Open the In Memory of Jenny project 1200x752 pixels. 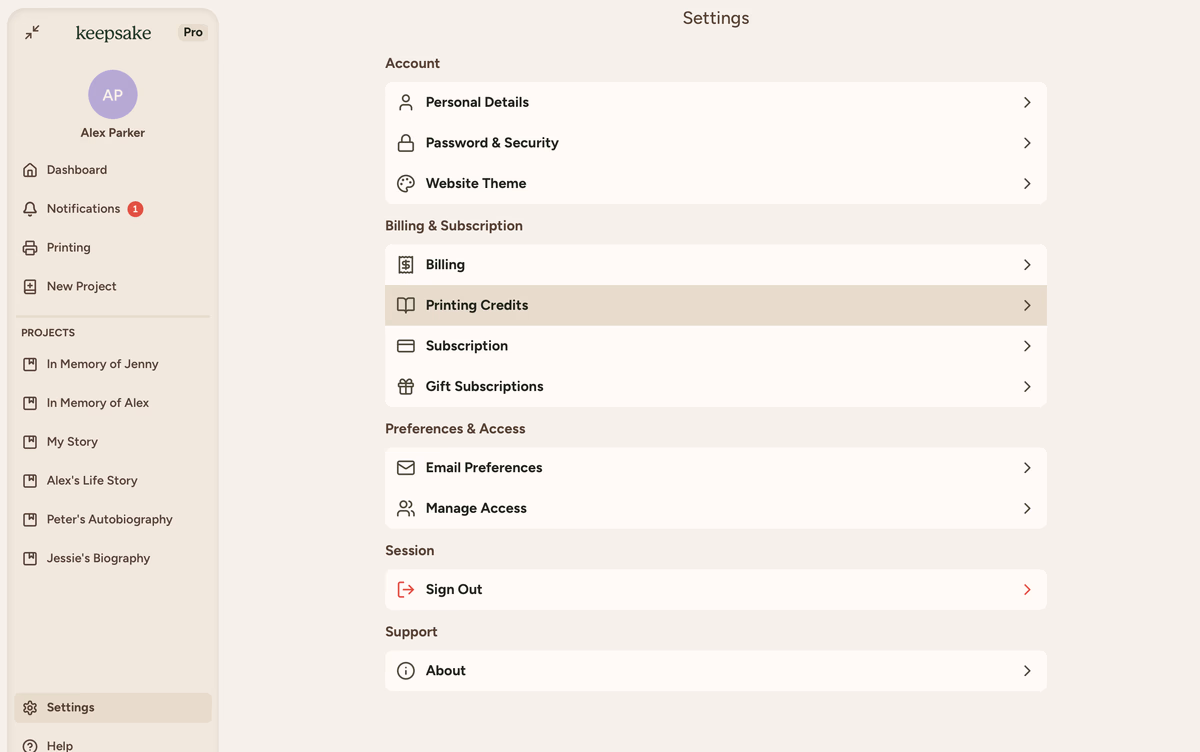[102, 365]
